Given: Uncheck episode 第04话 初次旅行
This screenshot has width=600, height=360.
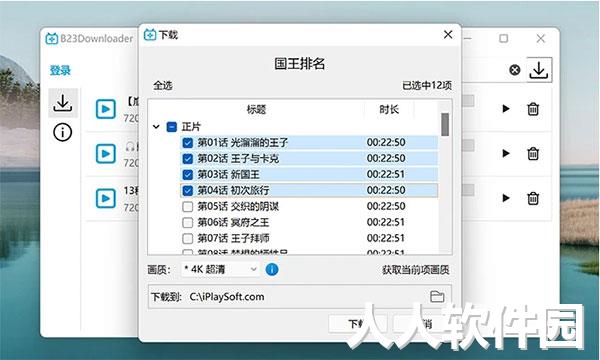Looking at the screenshot, I should point(188,191).
